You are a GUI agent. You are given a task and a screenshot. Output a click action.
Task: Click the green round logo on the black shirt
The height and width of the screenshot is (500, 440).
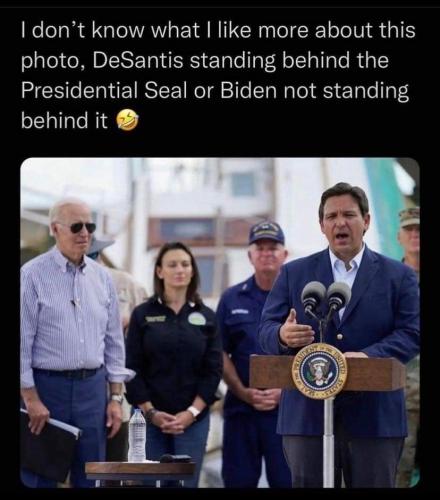(197, 319)
